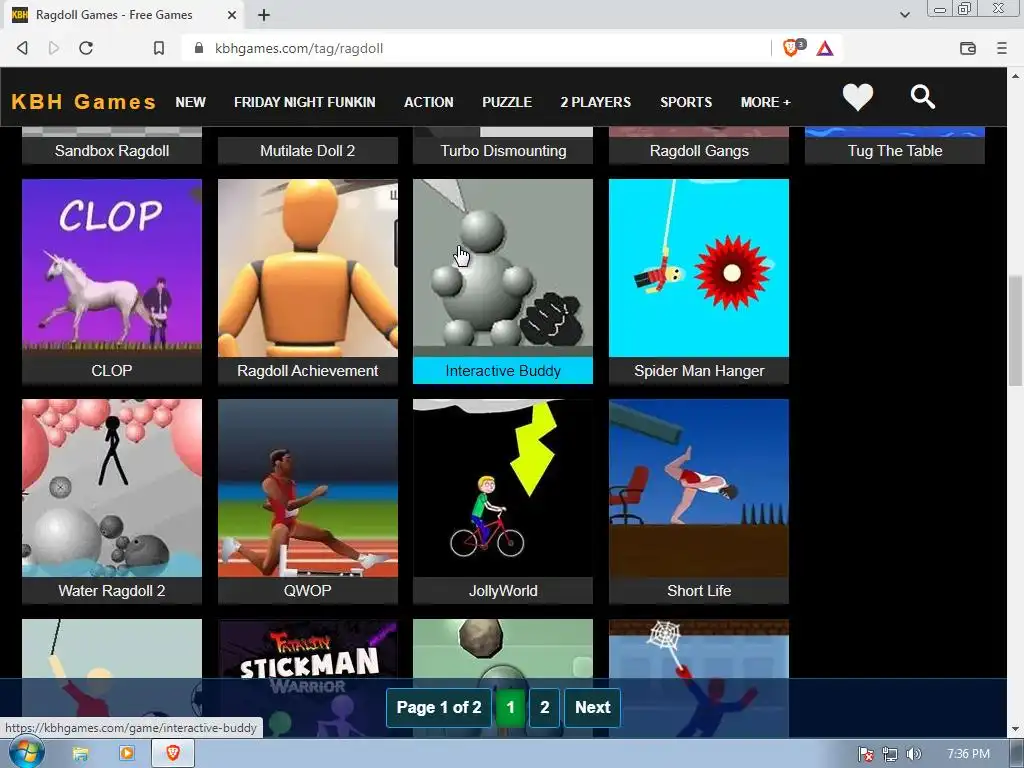Open the SPORTS category
The image size is (1024, 768).
point(686,102)
